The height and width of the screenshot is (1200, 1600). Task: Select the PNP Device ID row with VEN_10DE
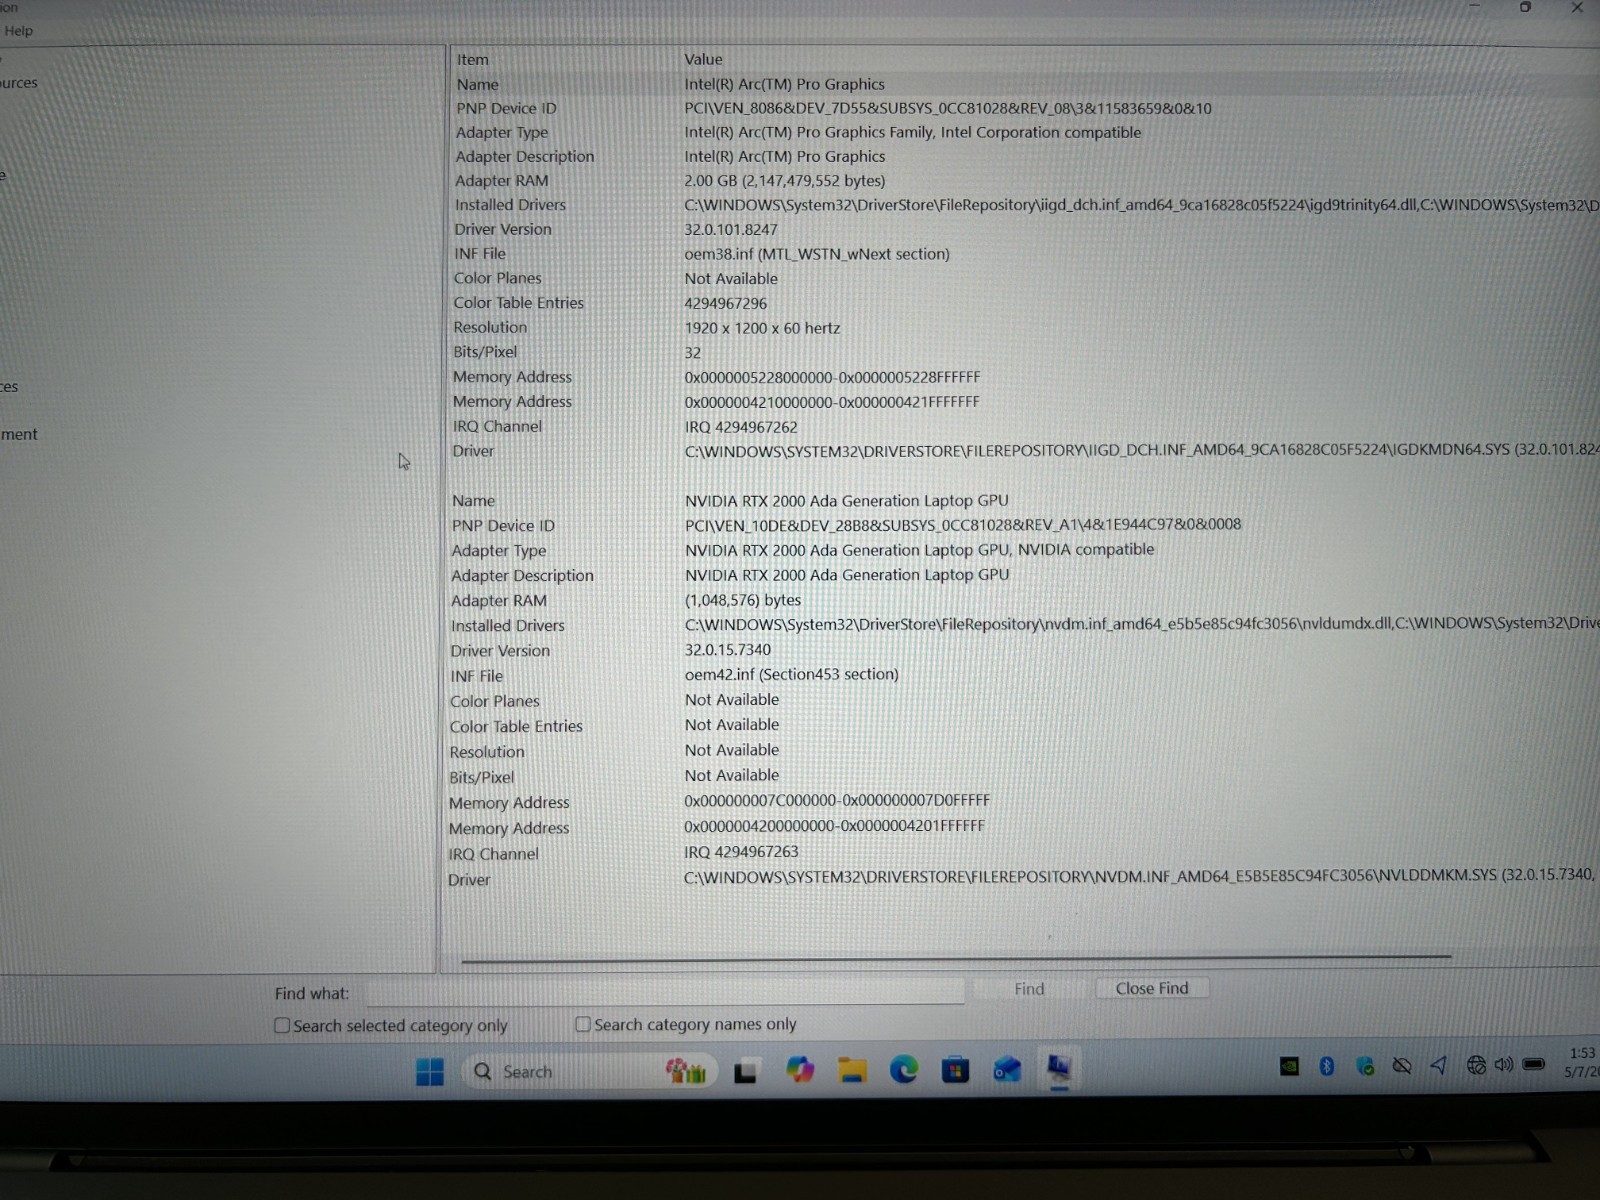click(1025, 525)
